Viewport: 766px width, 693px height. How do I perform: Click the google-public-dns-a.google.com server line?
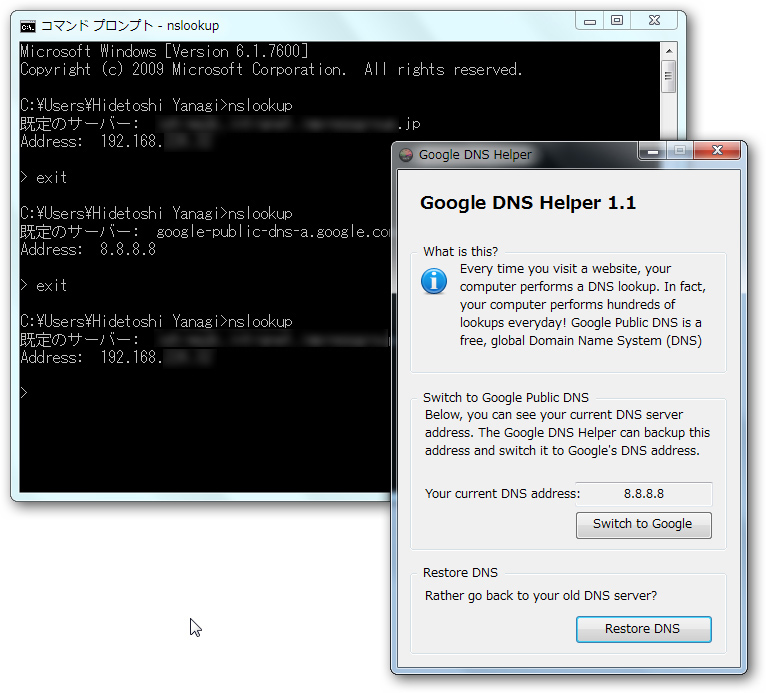pos(205,232)
